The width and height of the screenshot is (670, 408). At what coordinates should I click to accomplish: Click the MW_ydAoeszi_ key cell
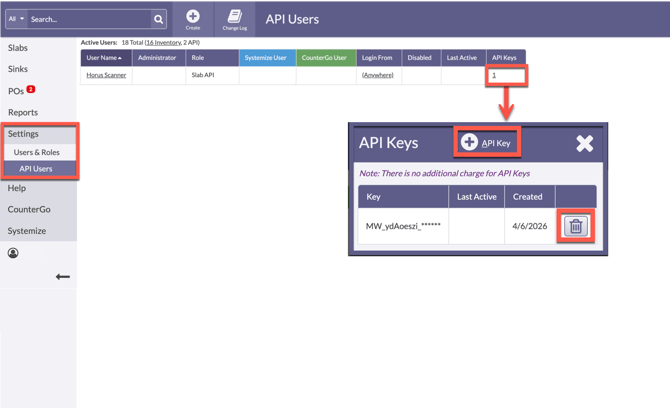pyautogui.click(x=403, y=226)
